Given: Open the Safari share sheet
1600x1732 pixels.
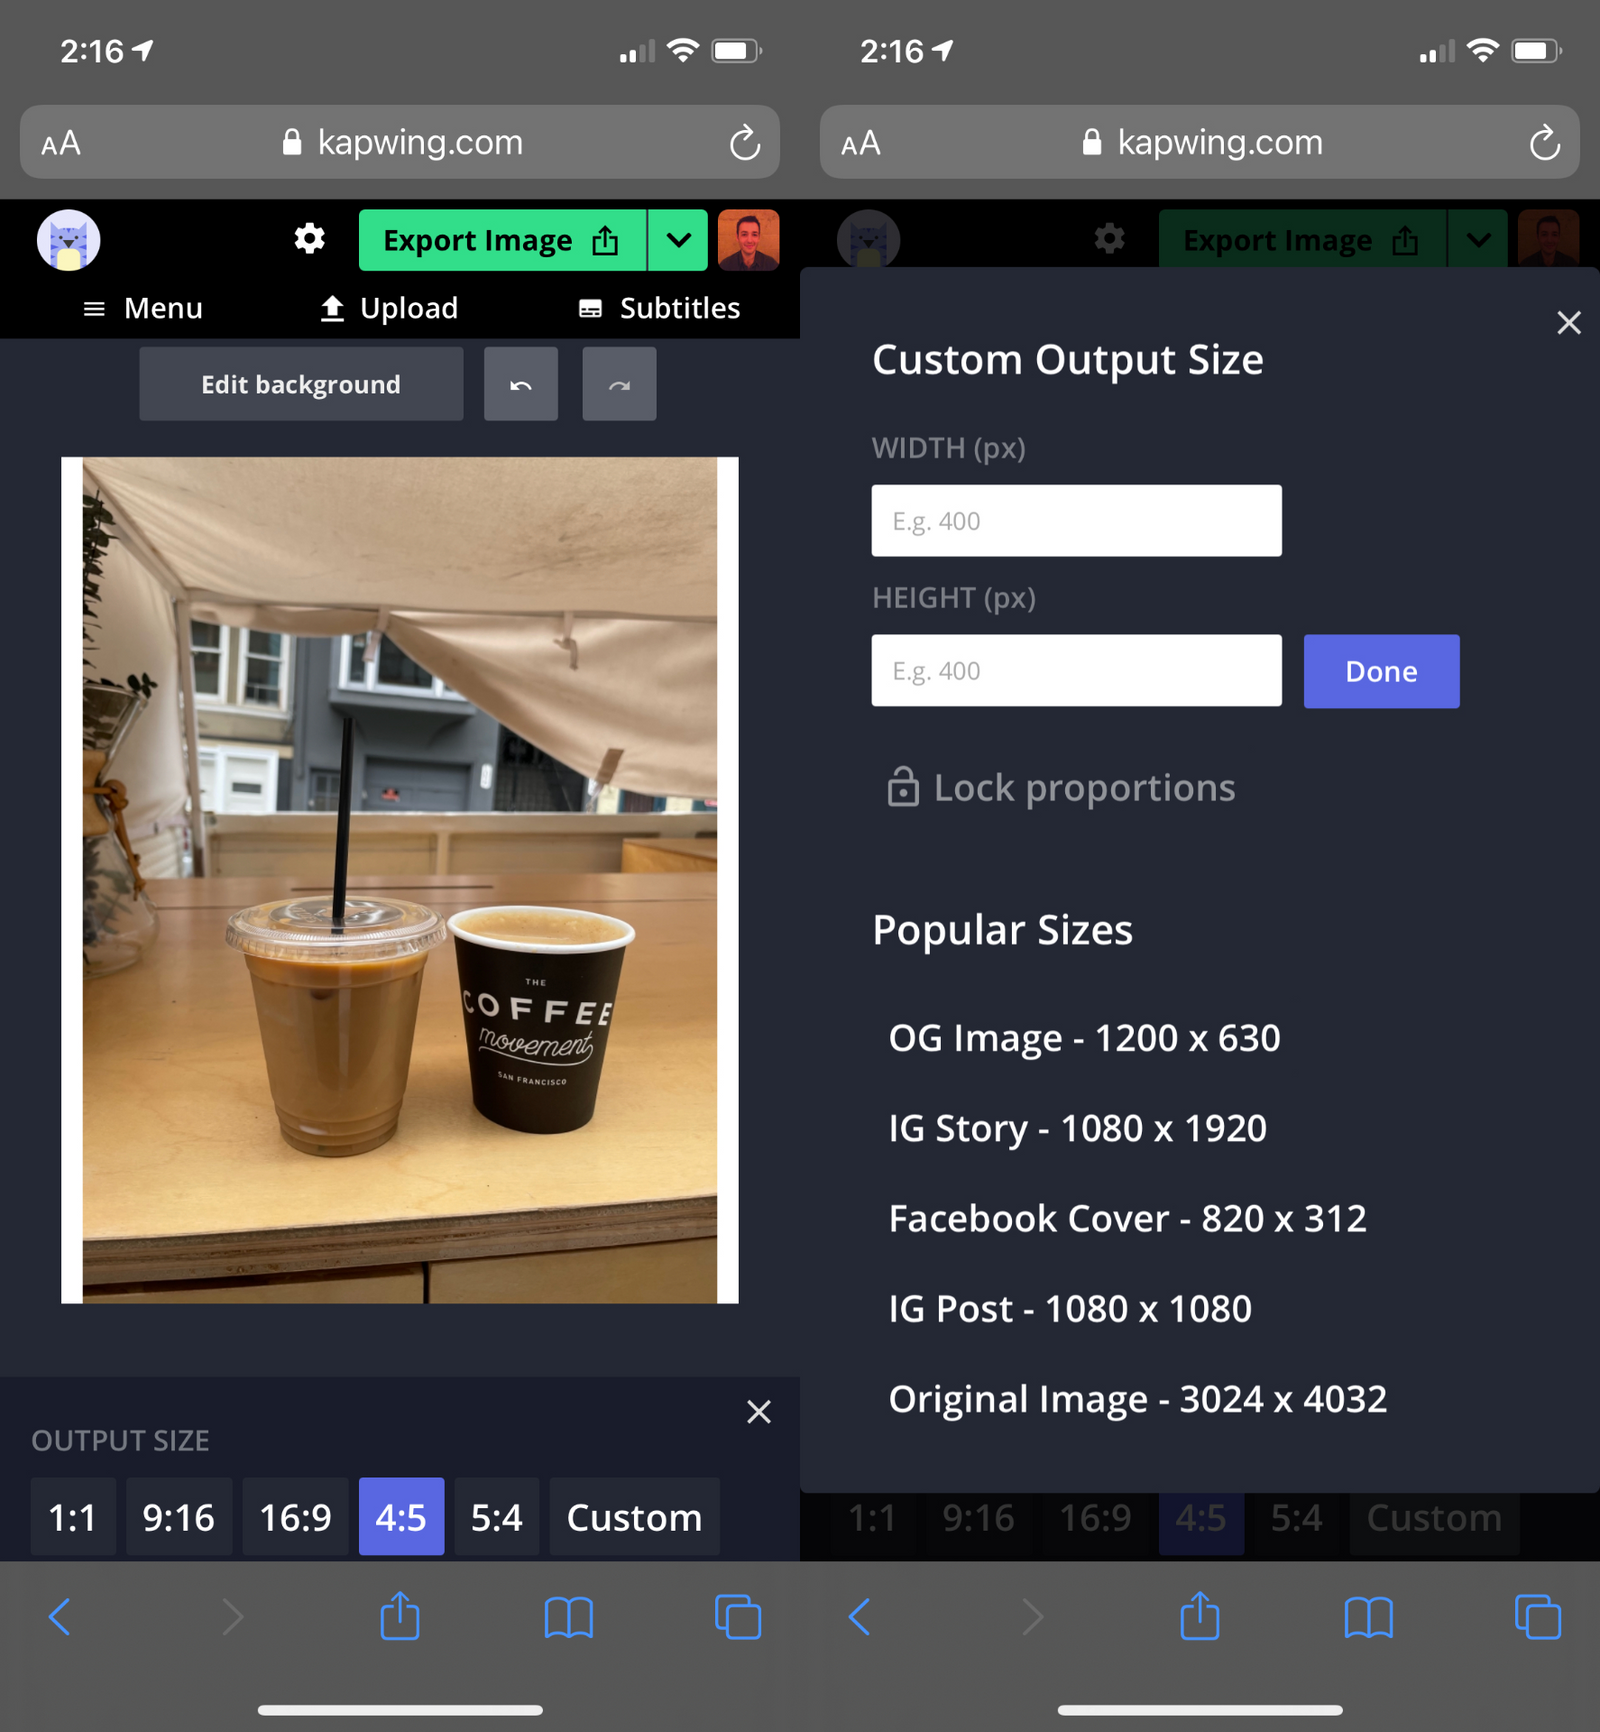Looking at the screenshot, I should pyautogui.click(x=399, y=1616).
